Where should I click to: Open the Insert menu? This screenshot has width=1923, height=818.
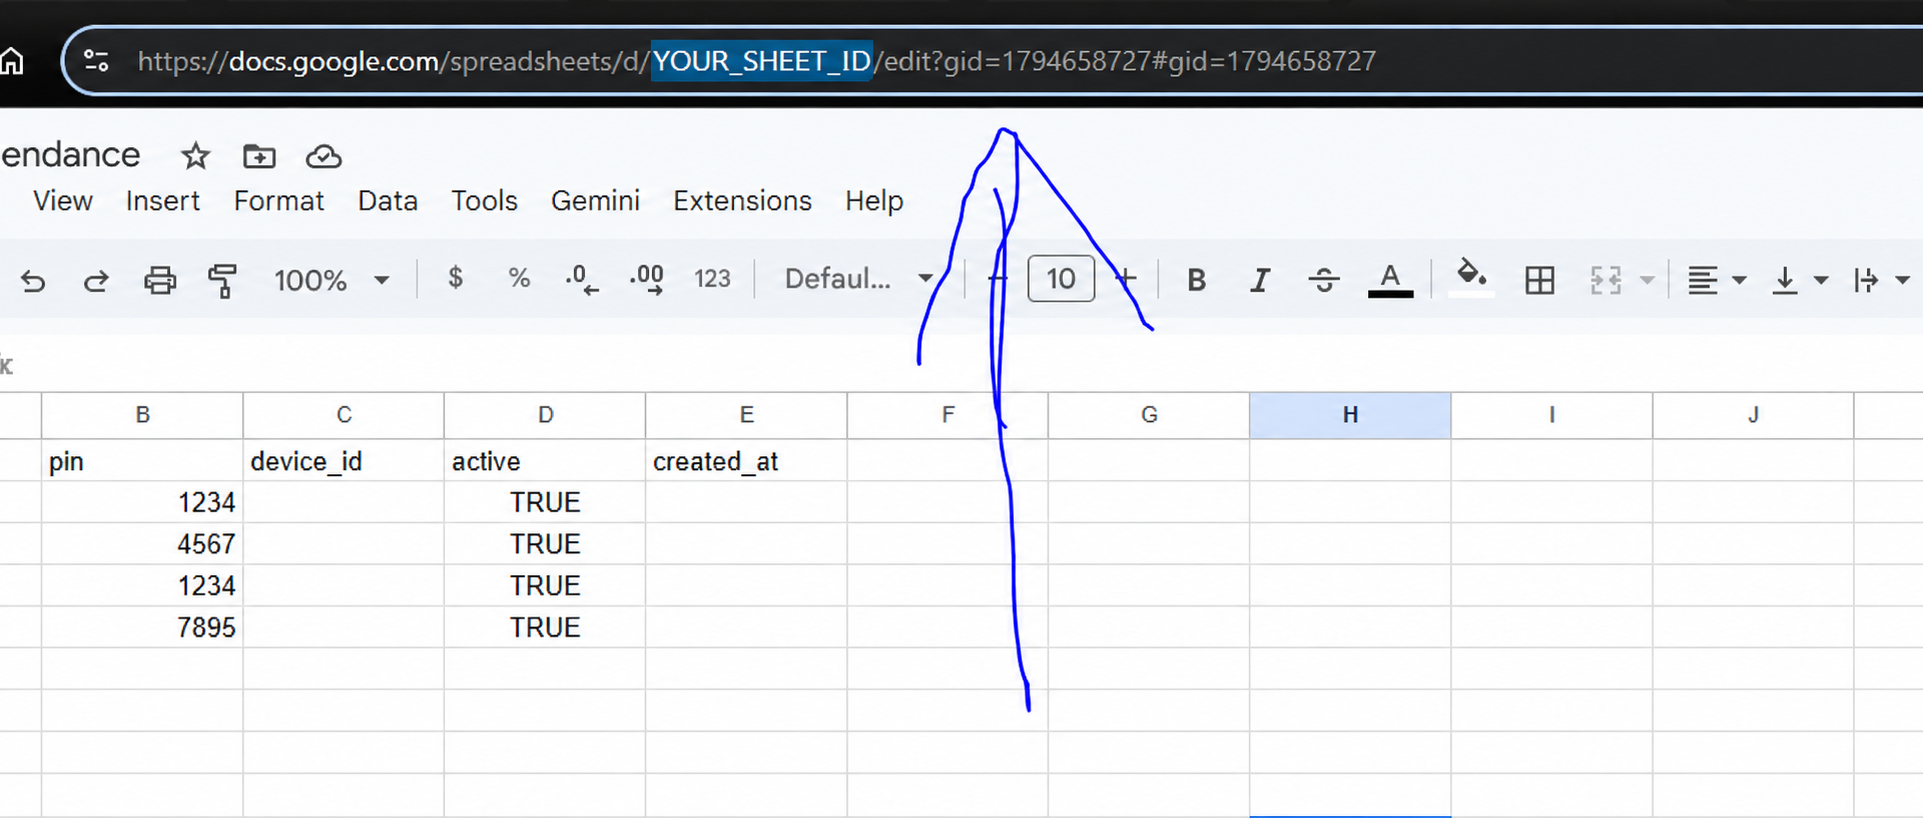pyautogui.click(x=163, y=201)
